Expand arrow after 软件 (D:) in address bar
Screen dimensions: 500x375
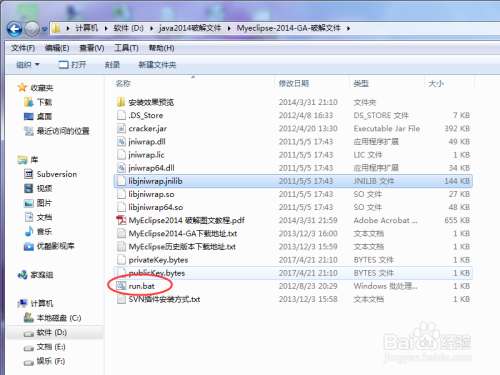[151, 28]
